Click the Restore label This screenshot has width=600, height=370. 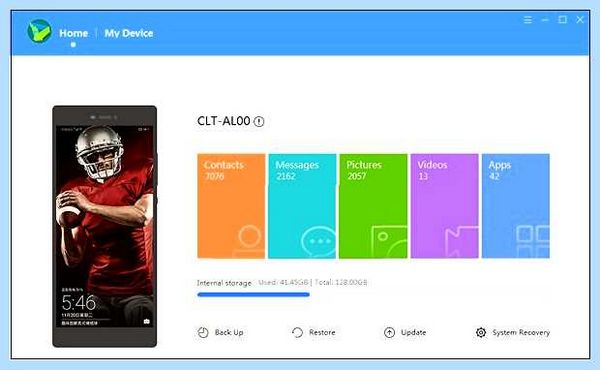[322, 332]
